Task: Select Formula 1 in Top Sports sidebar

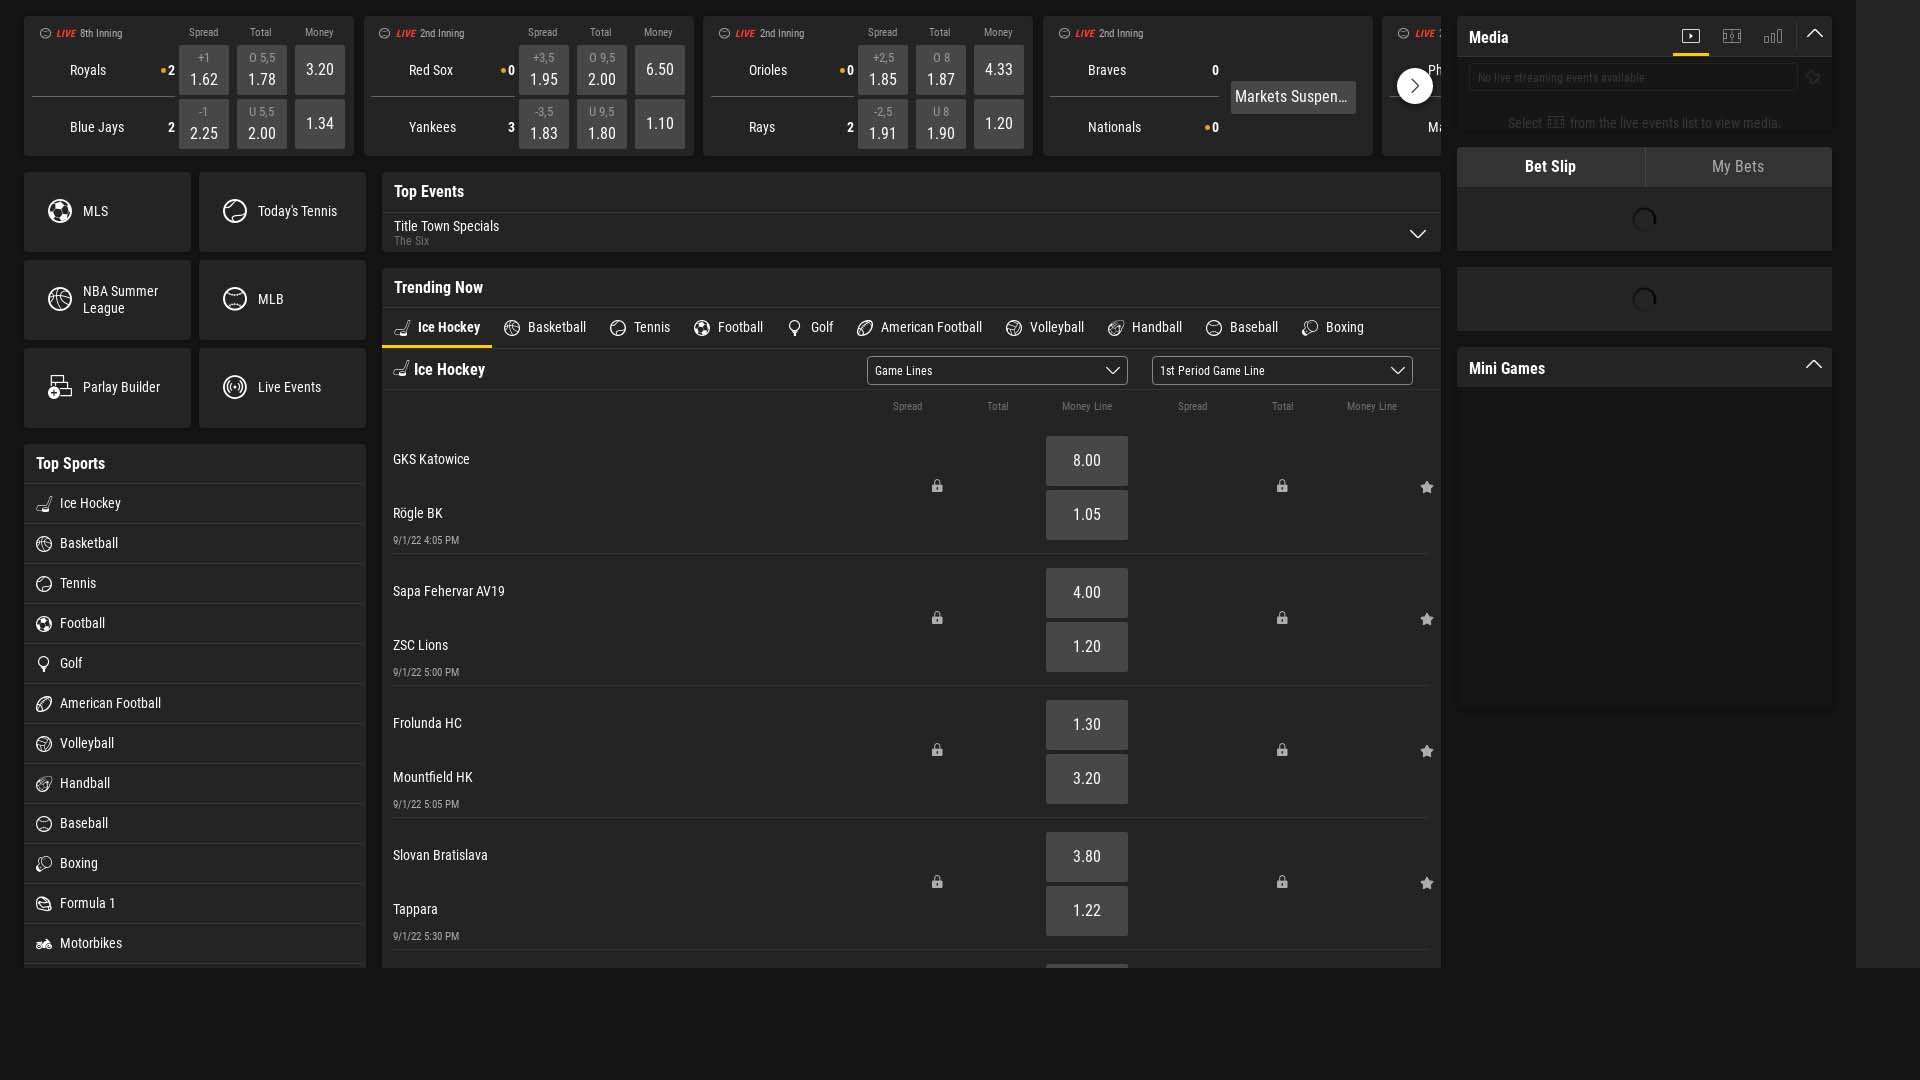Action: [88, 902]
